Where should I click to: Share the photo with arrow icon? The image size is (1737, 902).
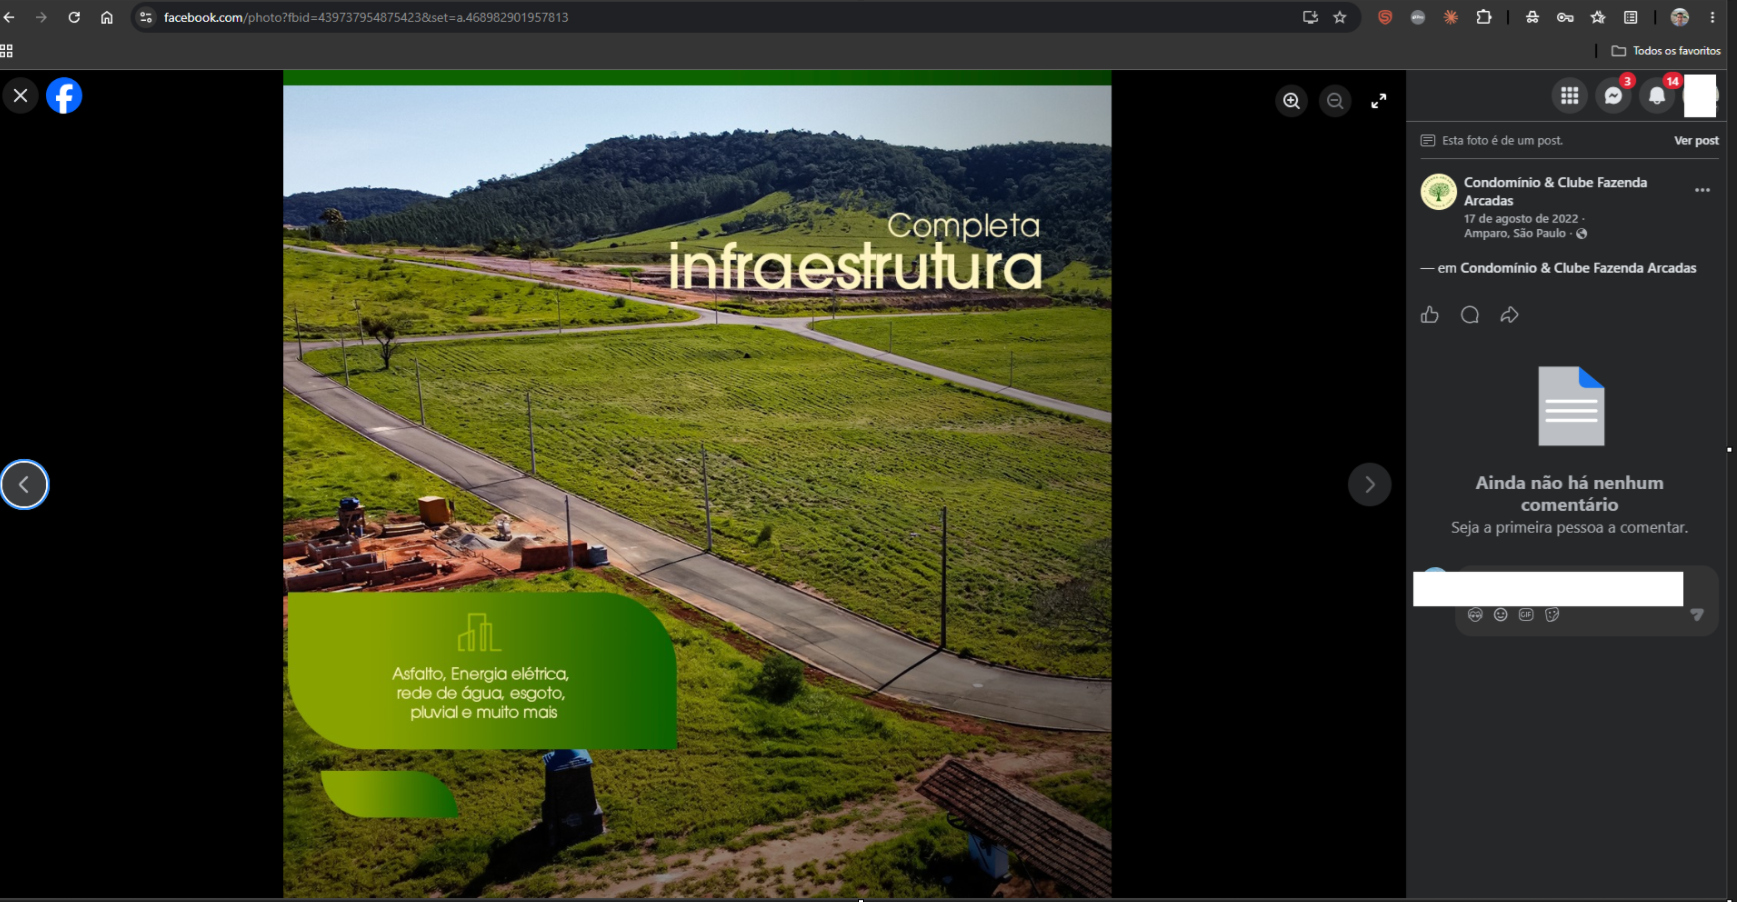coord(1510,315)
